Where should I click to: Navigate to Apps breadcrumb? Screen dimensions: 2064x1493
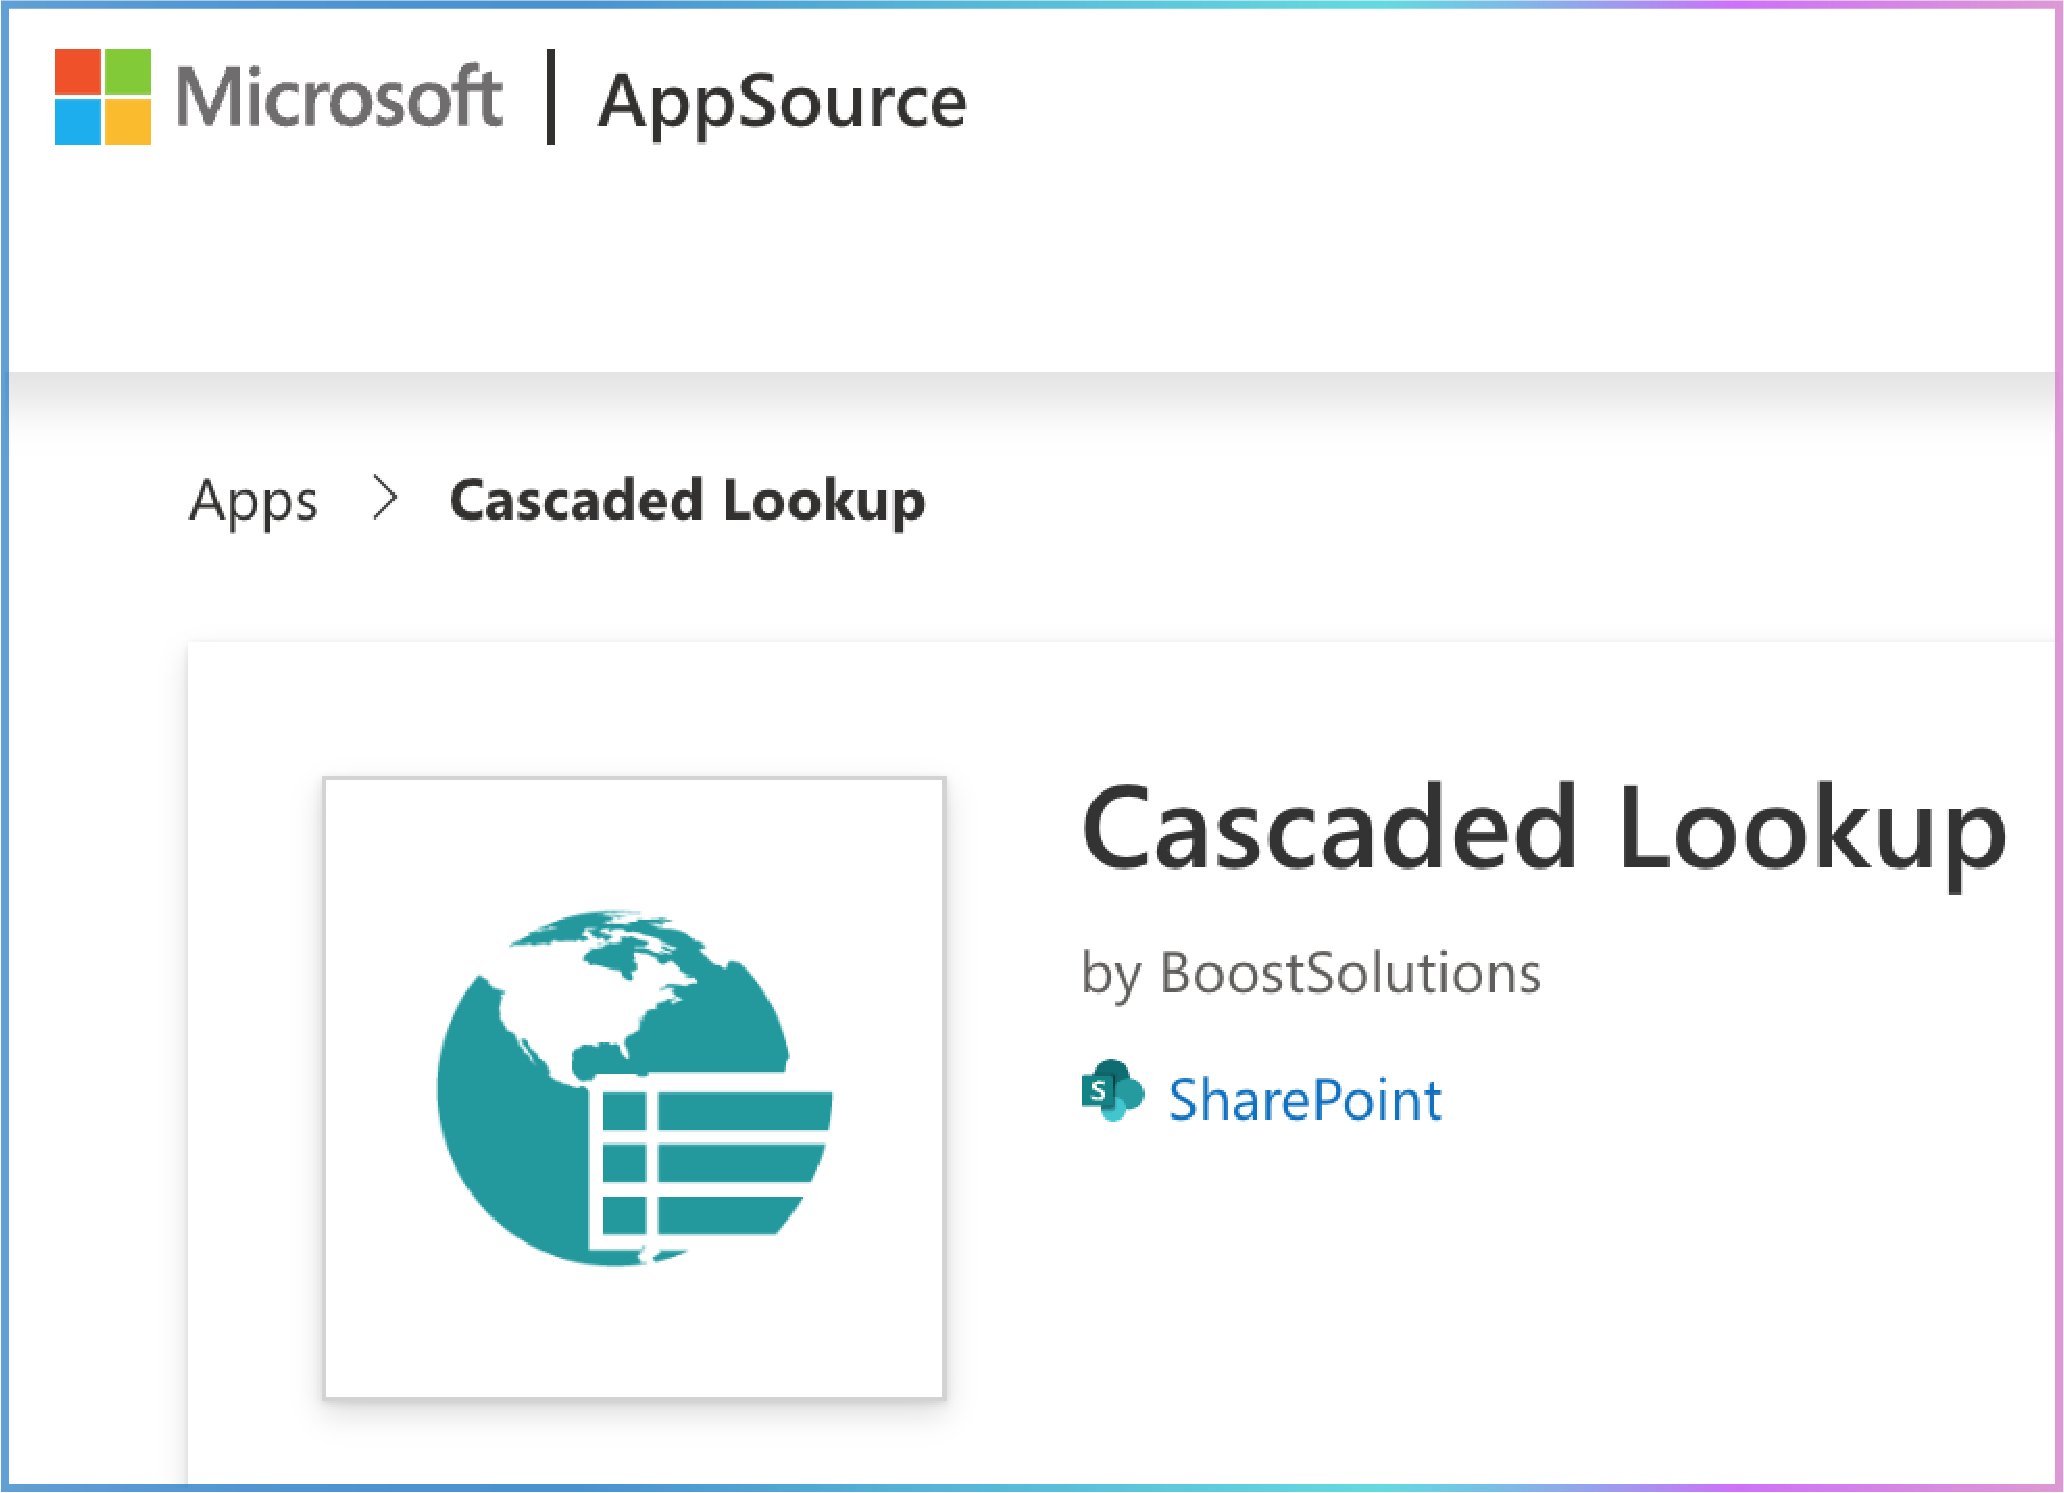tap(254, 501)
